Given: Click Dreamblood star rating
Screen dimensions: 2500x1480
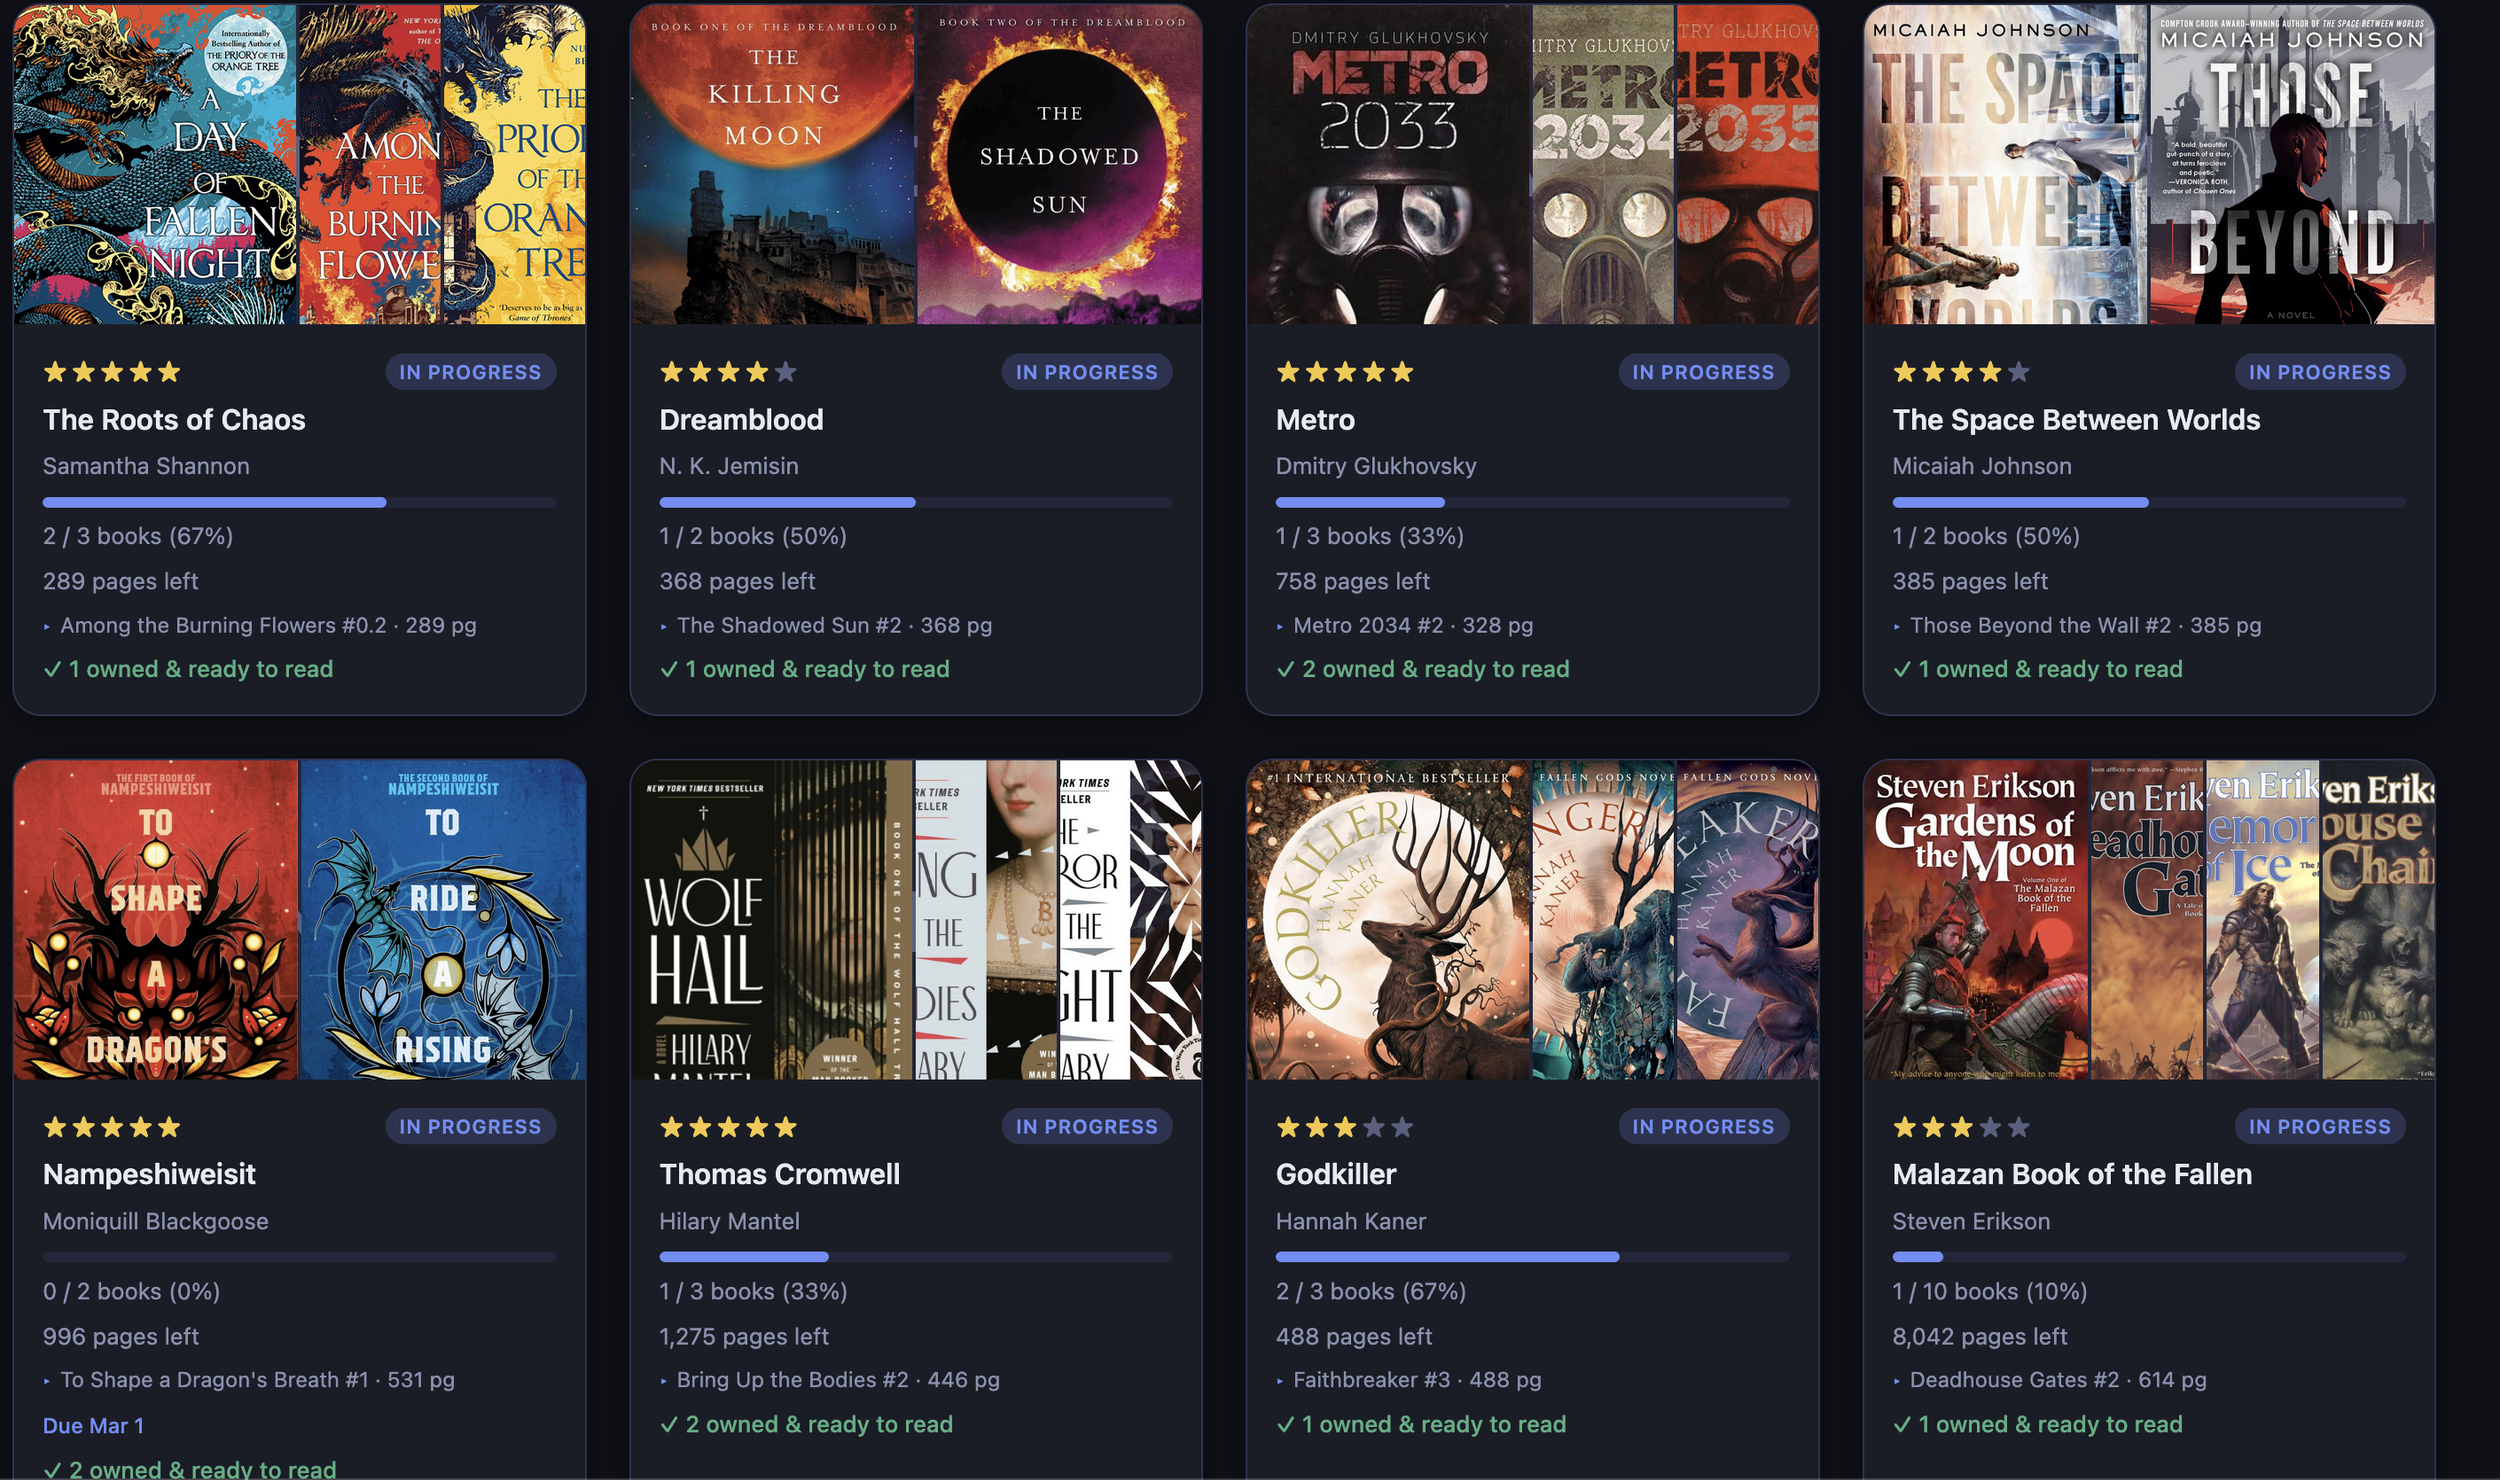Looking at the screenshot, I should pos(727,372).
